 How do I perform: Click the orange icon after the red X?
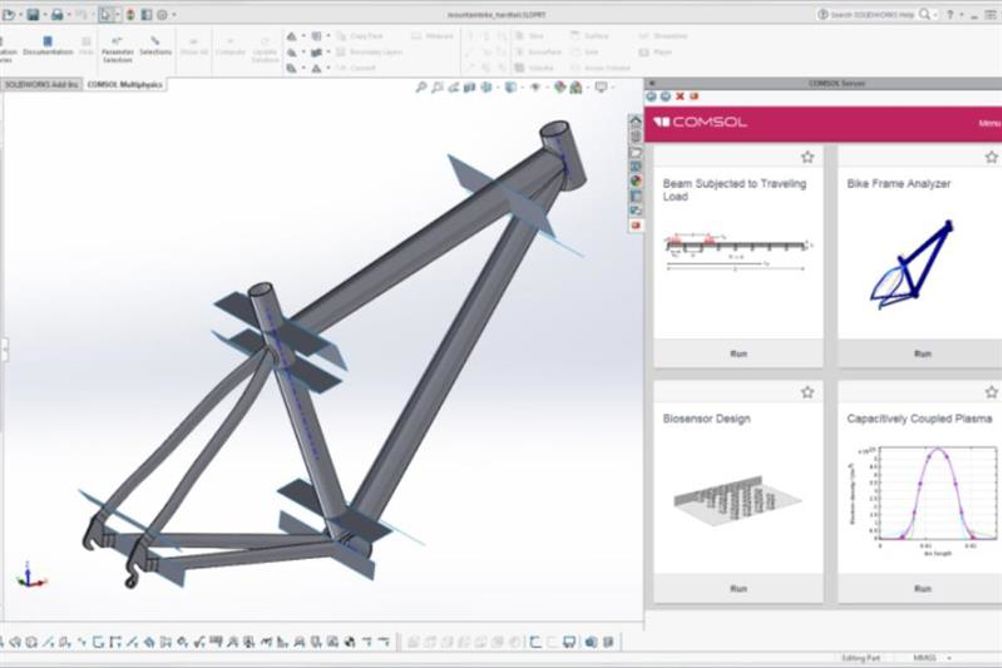[x=693, y=96]
